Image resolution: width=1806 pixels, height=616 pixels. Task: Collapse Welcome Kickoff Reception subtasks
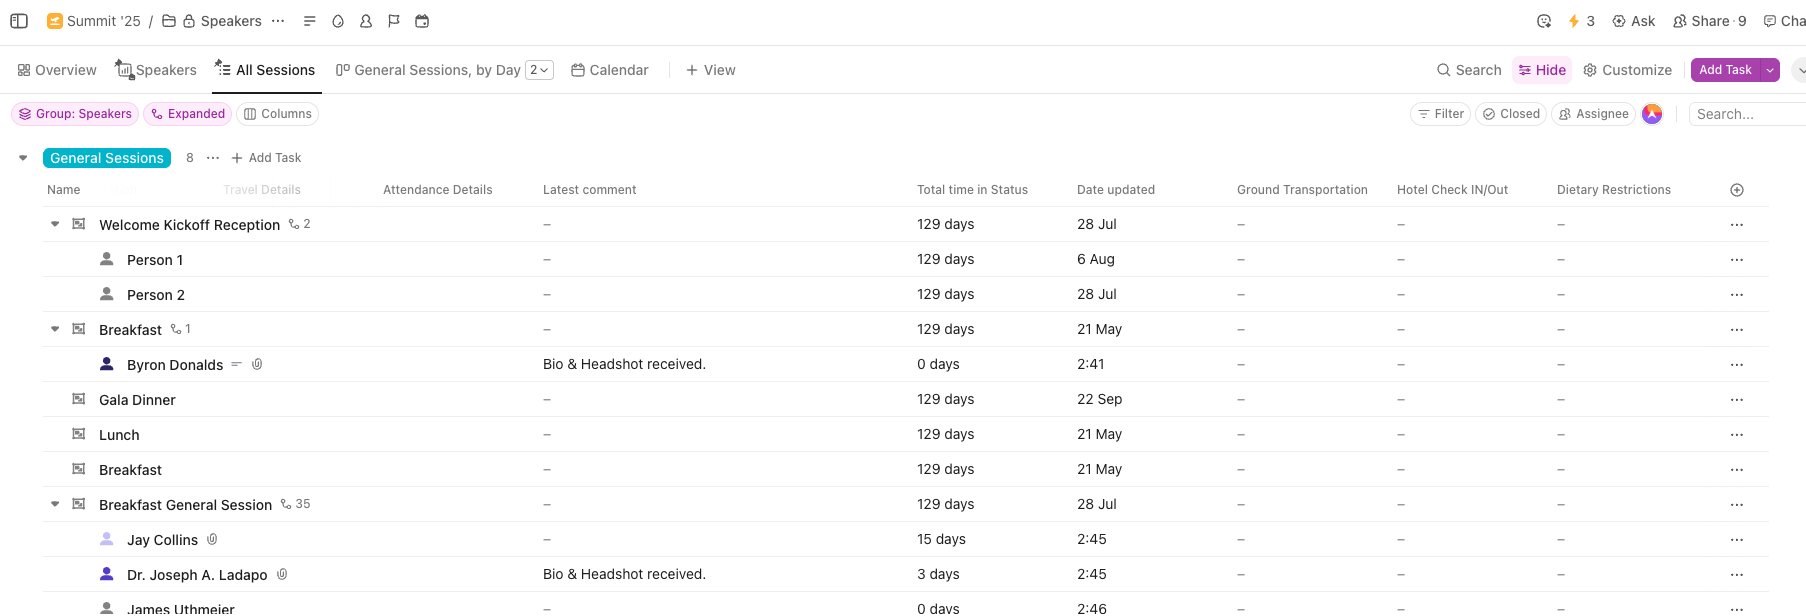tap(55, 224)
